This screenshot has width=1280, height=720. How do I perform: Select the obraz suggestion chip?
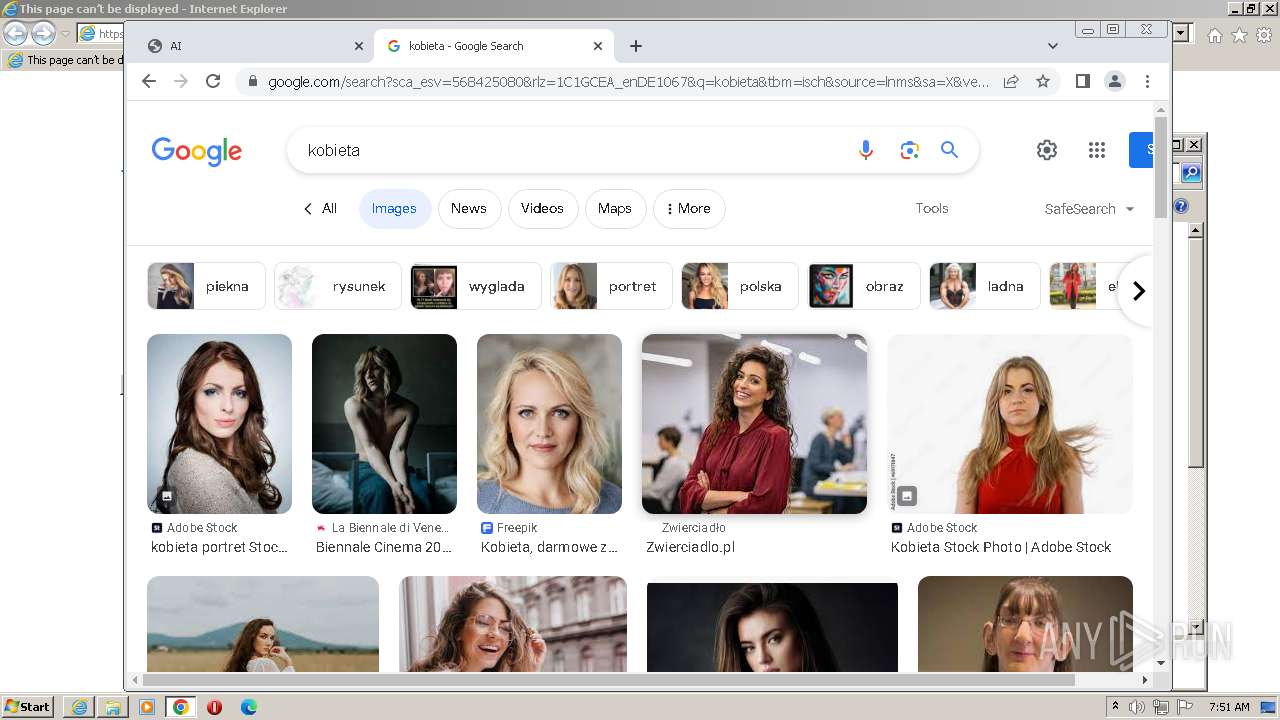click(x=864, y=286)
